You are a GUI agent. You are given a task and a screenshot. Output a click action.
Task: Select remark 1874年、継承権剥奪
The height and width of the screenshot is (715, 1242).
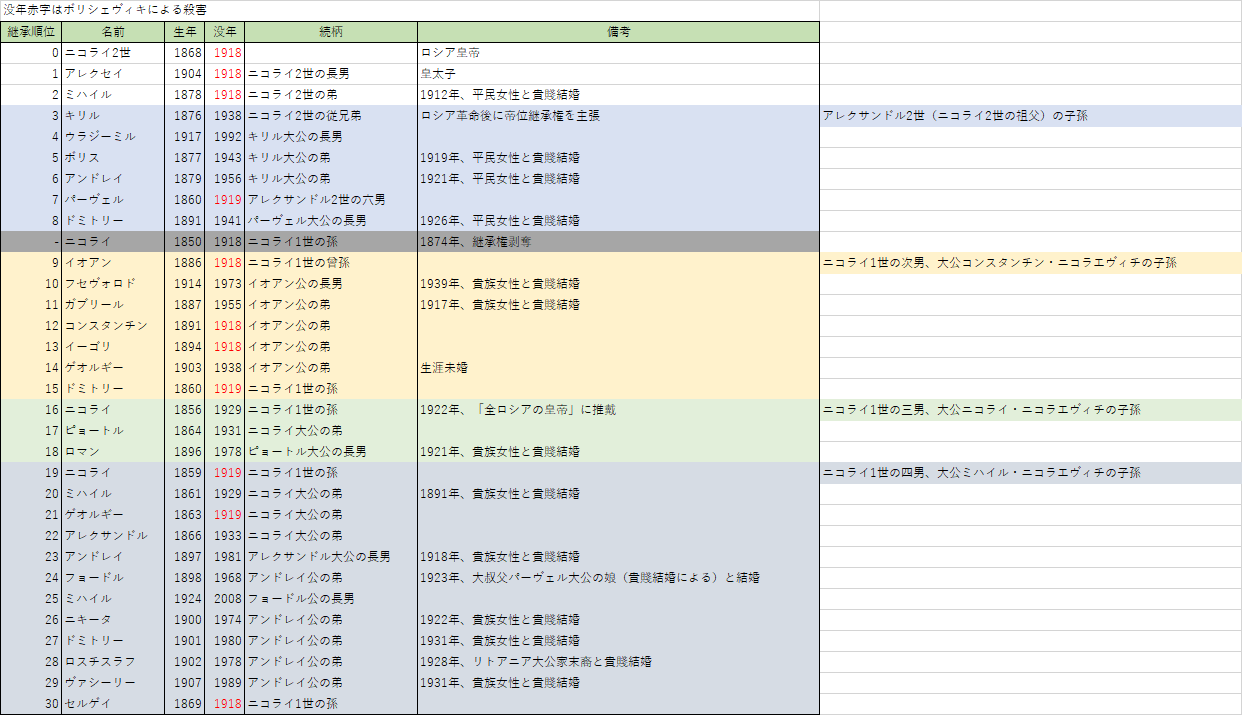(x=619, y=242)
